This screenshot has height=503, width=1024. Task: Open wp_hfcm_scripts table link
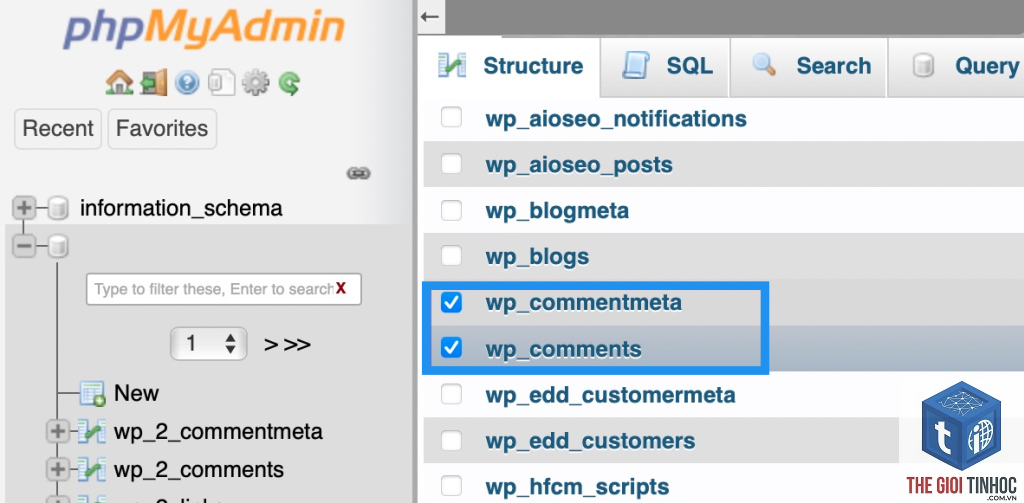577,487
